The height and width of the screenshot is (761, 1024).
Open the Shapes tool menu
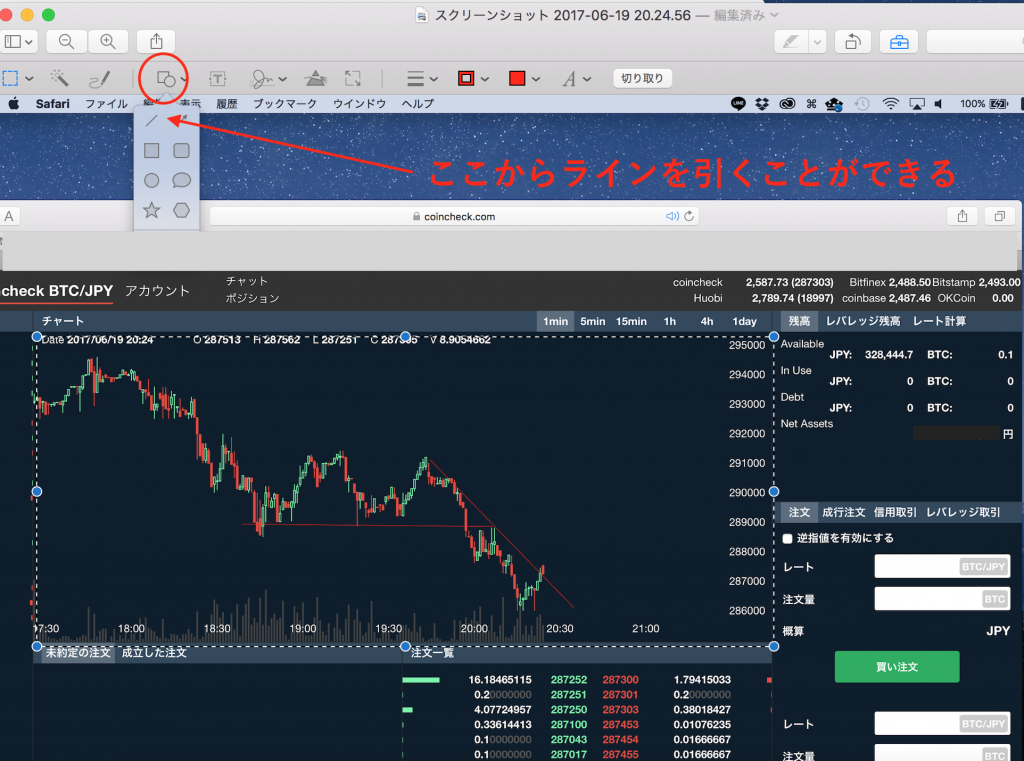pos(166,78)
